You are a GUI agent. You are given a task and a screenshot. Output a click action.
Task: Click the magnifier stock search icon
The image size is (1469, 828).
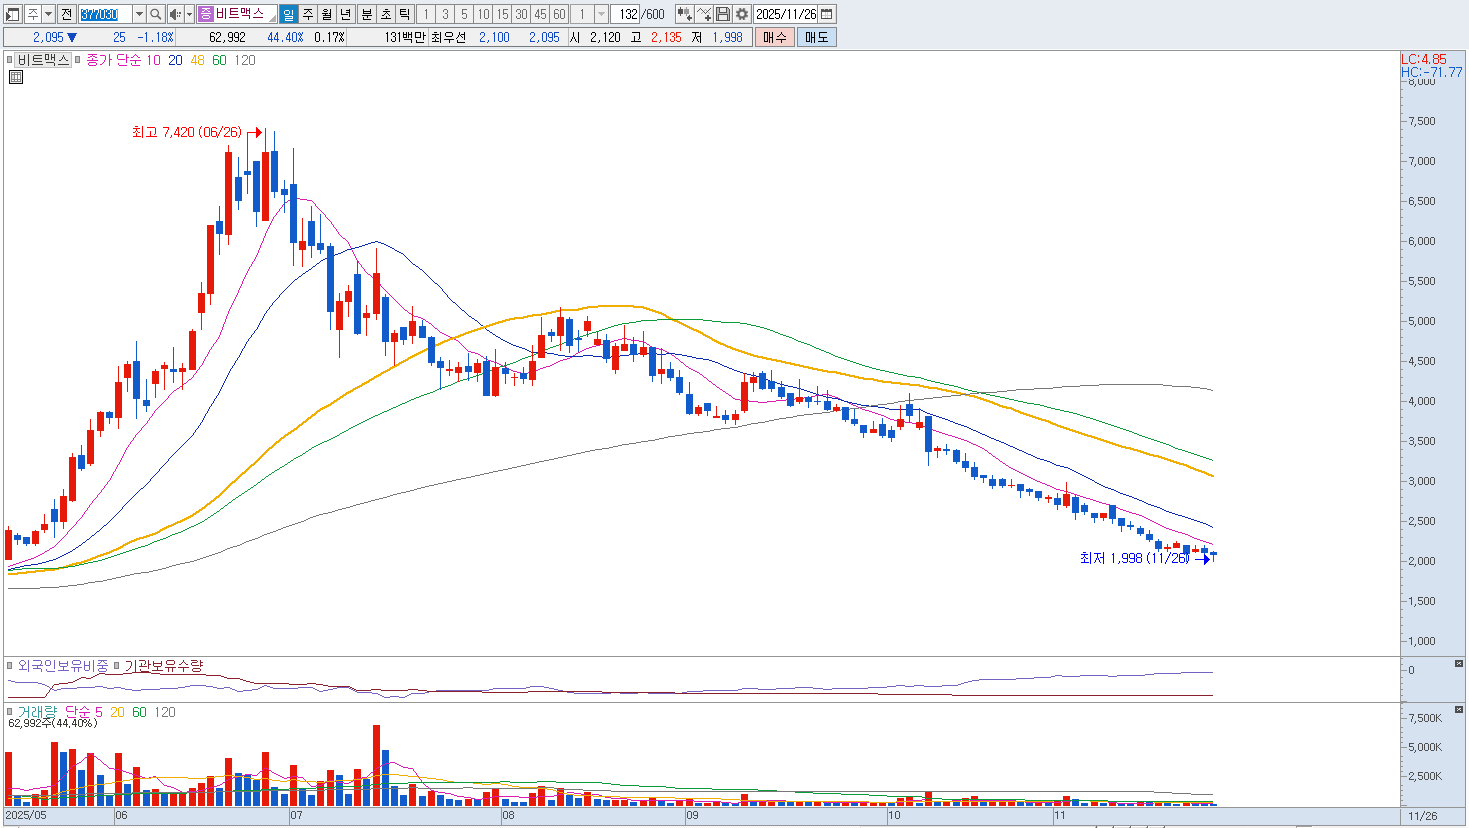(x=156, y=14)
